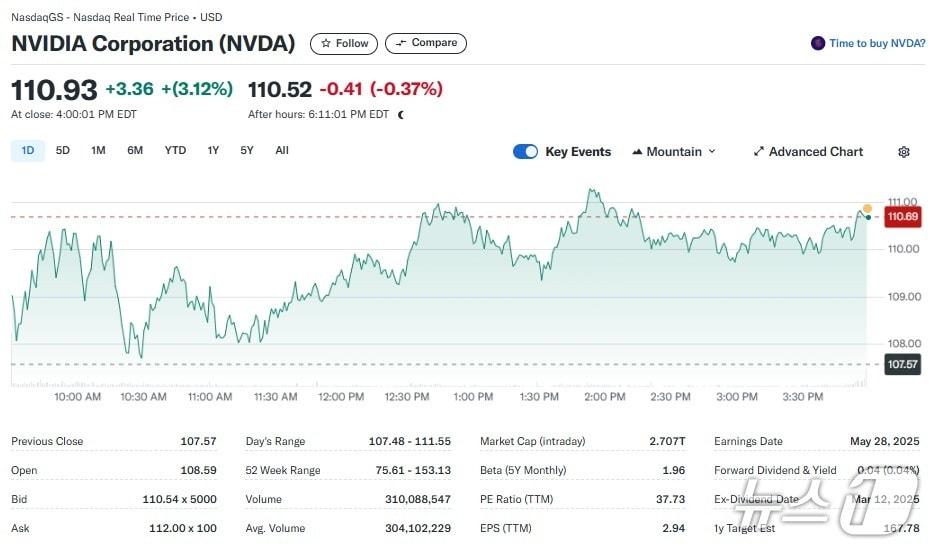Viewport: 932px width, 549px height.
Task: Click the star icon on Follow
Action: [x=326, y=44]
